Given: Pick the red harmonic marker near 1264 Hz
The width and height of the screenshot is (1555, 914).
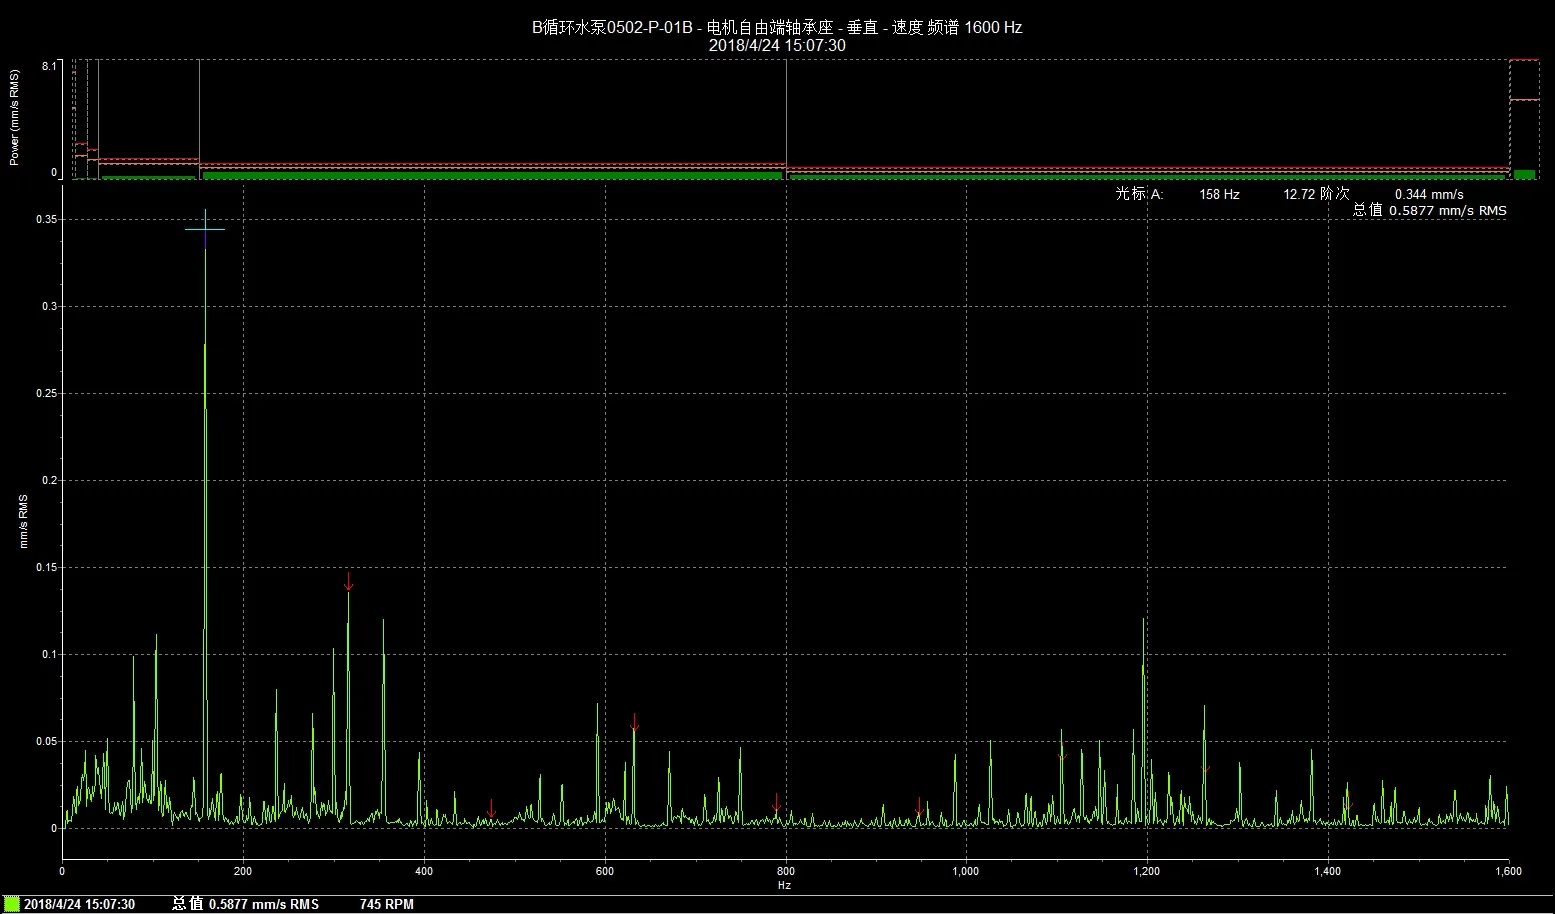Looking at the screenshot, I should [x=1205, y=767].
